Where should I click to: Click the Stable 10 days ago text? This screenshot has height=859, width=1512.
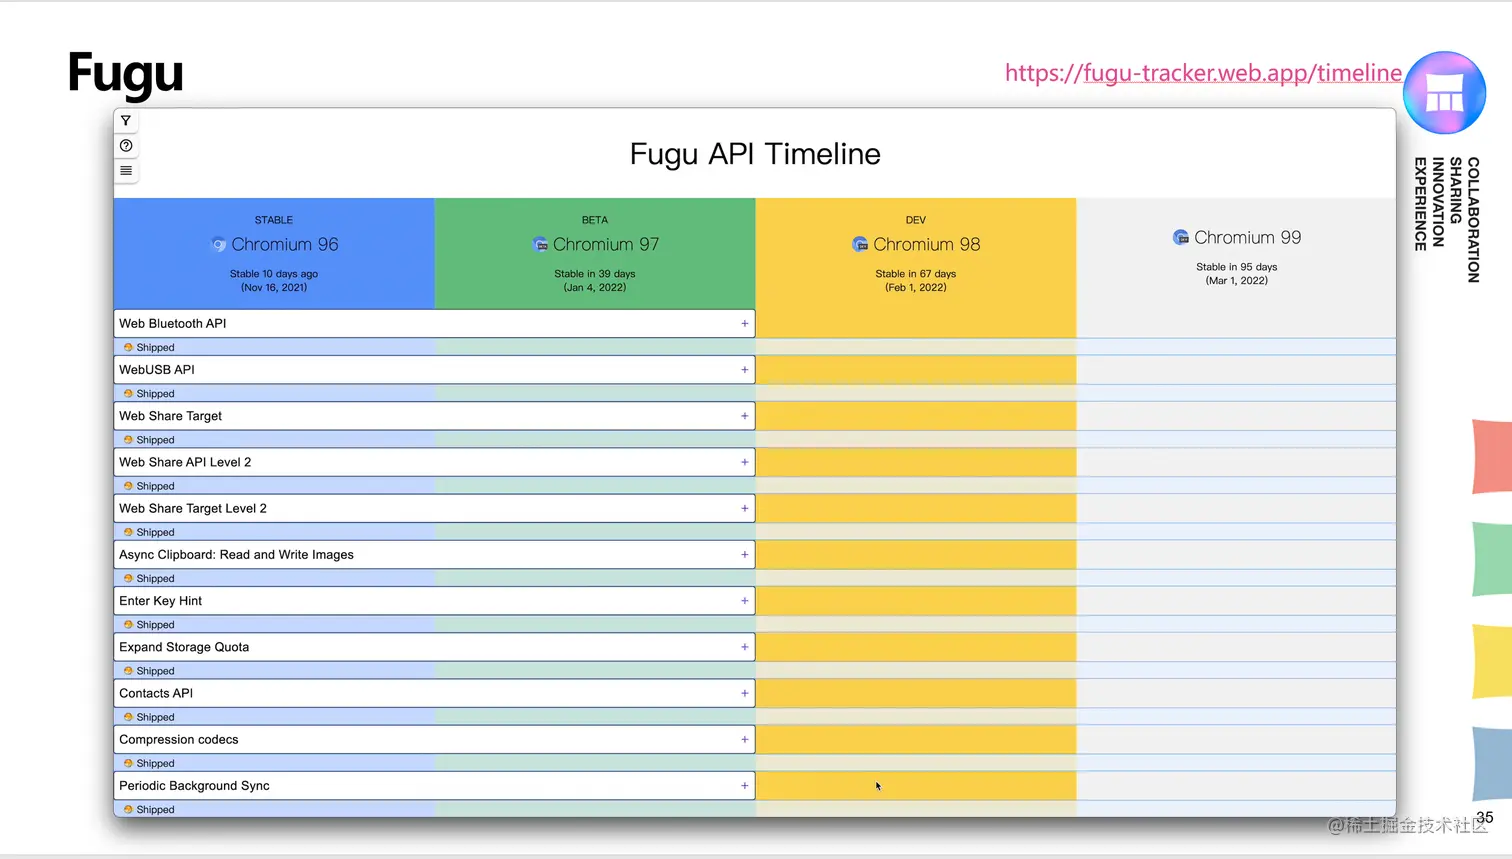(274, 274)
